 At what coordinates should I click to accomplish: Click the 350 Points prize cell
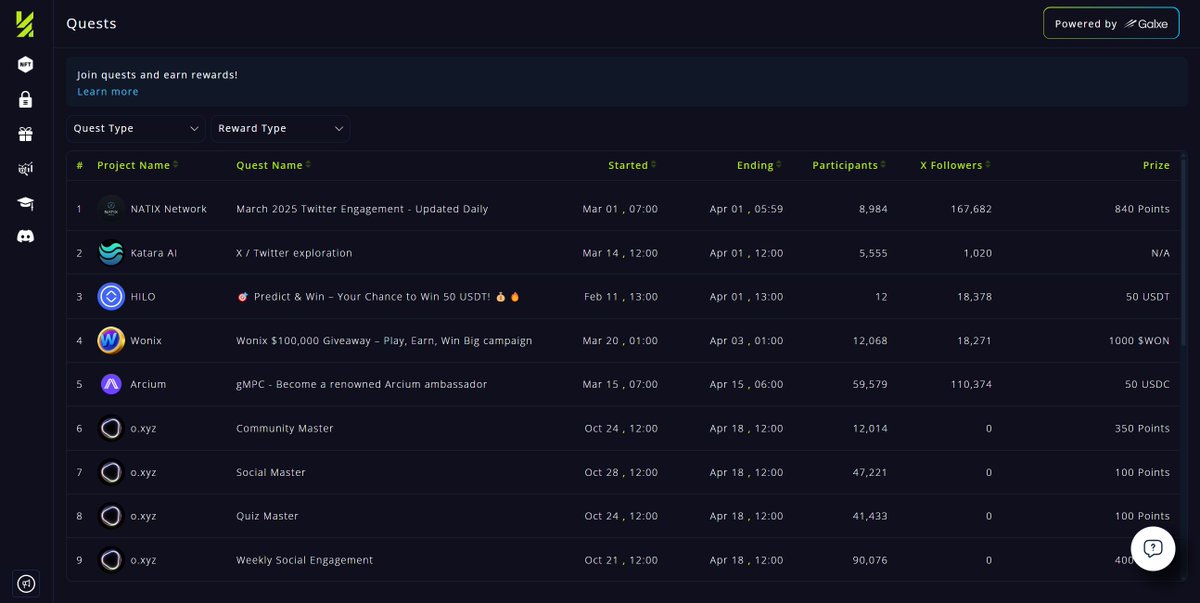pos(1142,428)
